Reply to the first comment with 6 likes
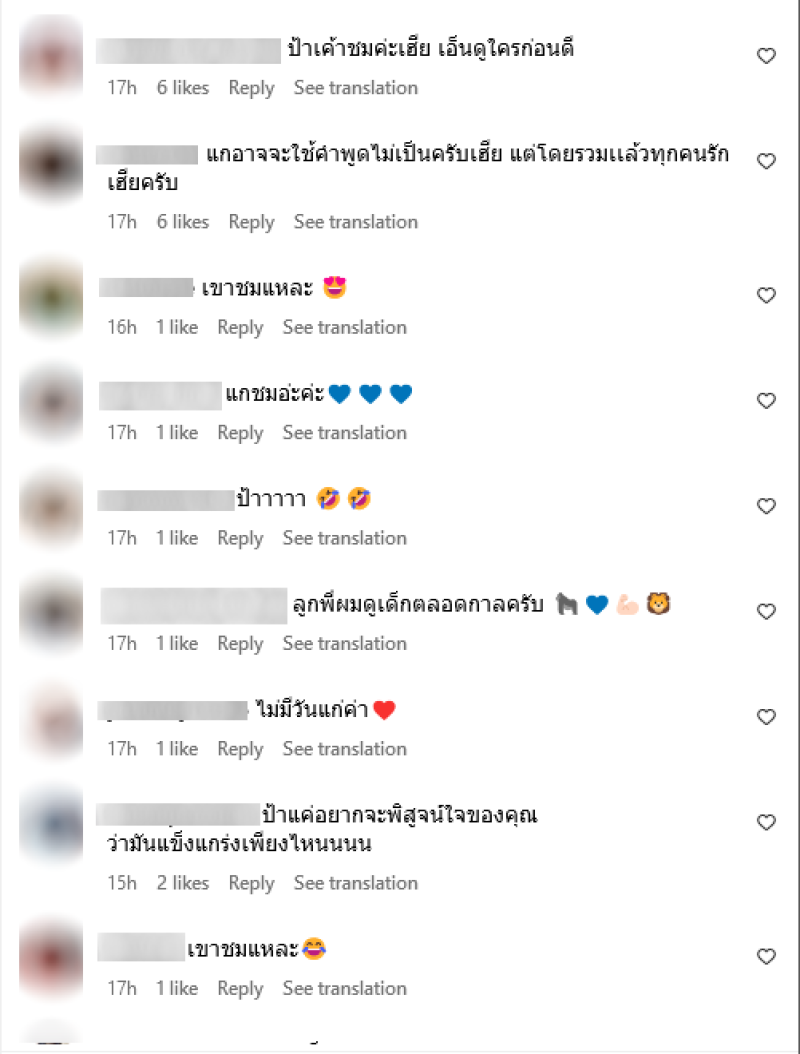 251,88
